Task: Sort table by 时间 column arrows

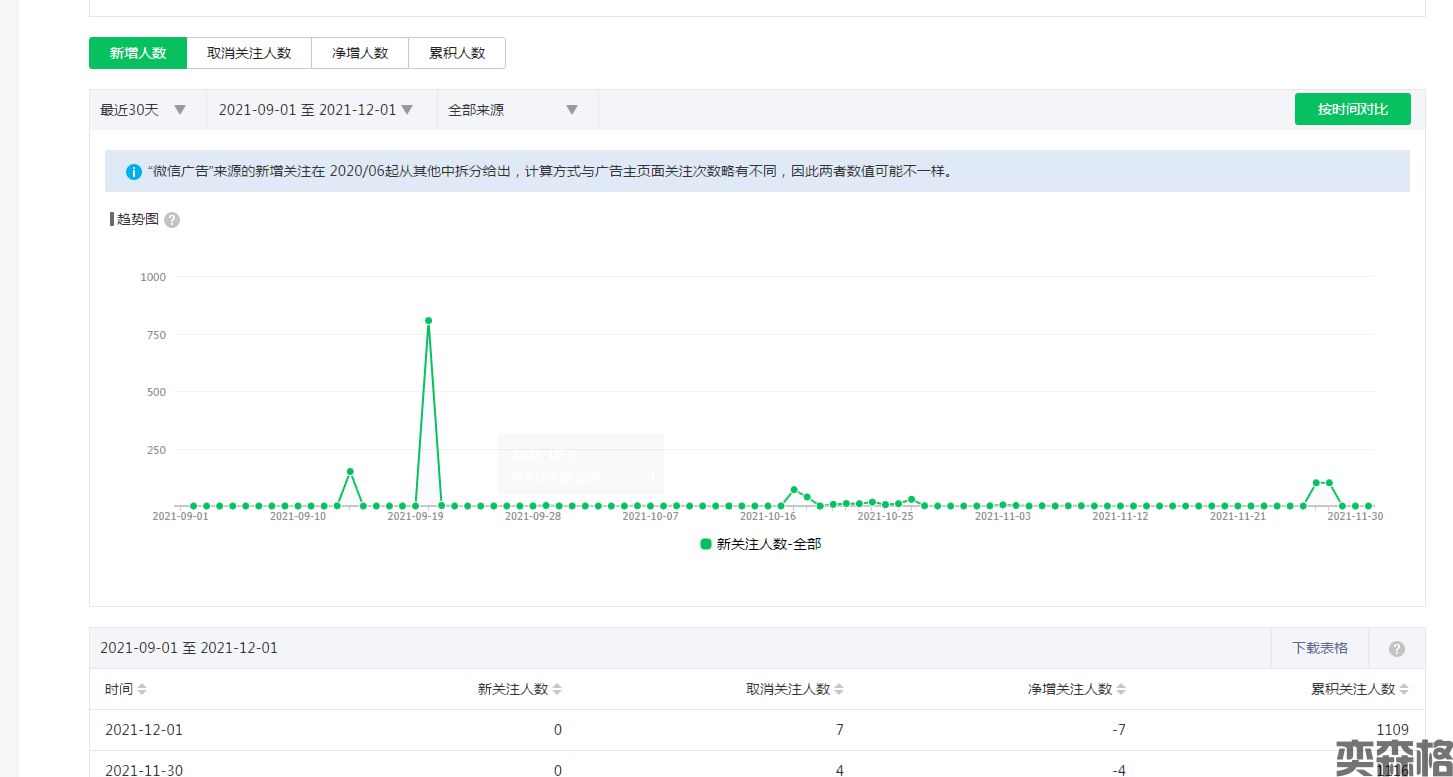Action: (x=142, y=689)
